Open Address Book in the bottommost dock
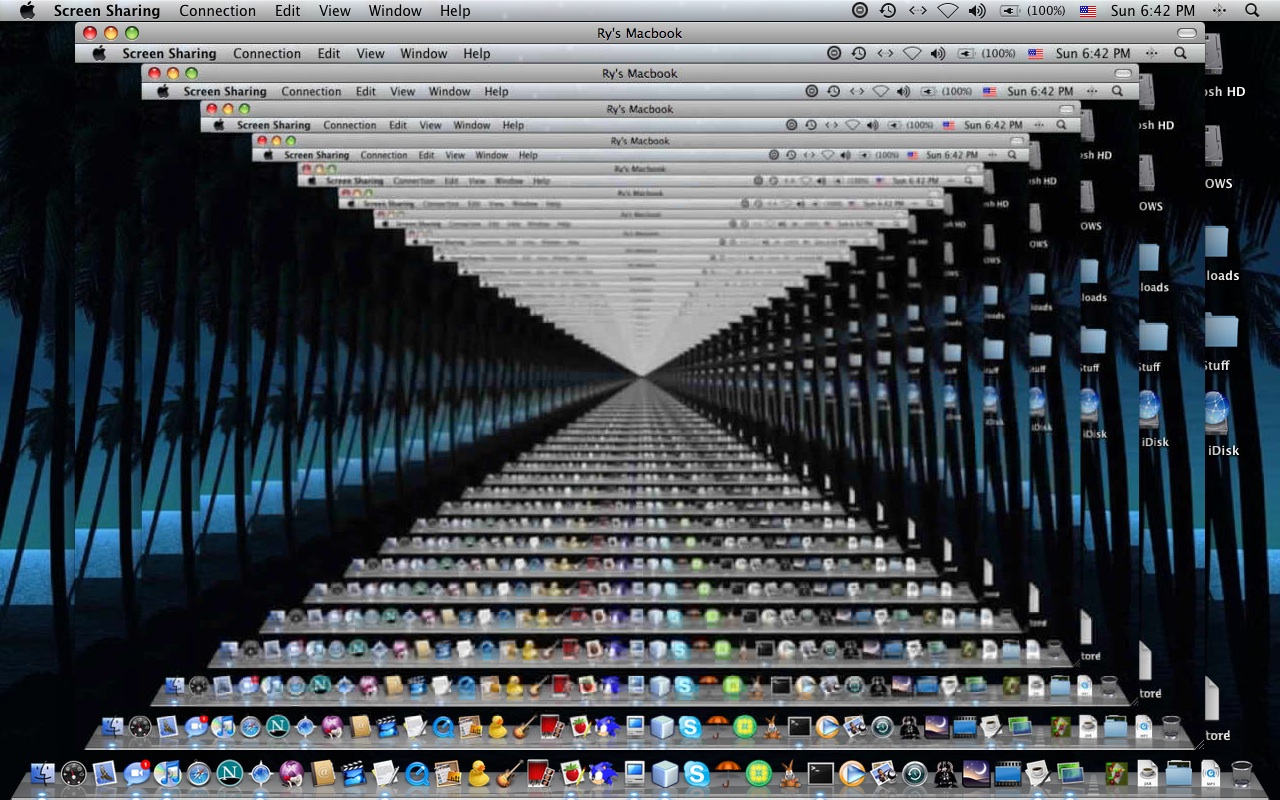Image resolution: width=1280 pixels, height=800 pixels. tap(322, 773)
